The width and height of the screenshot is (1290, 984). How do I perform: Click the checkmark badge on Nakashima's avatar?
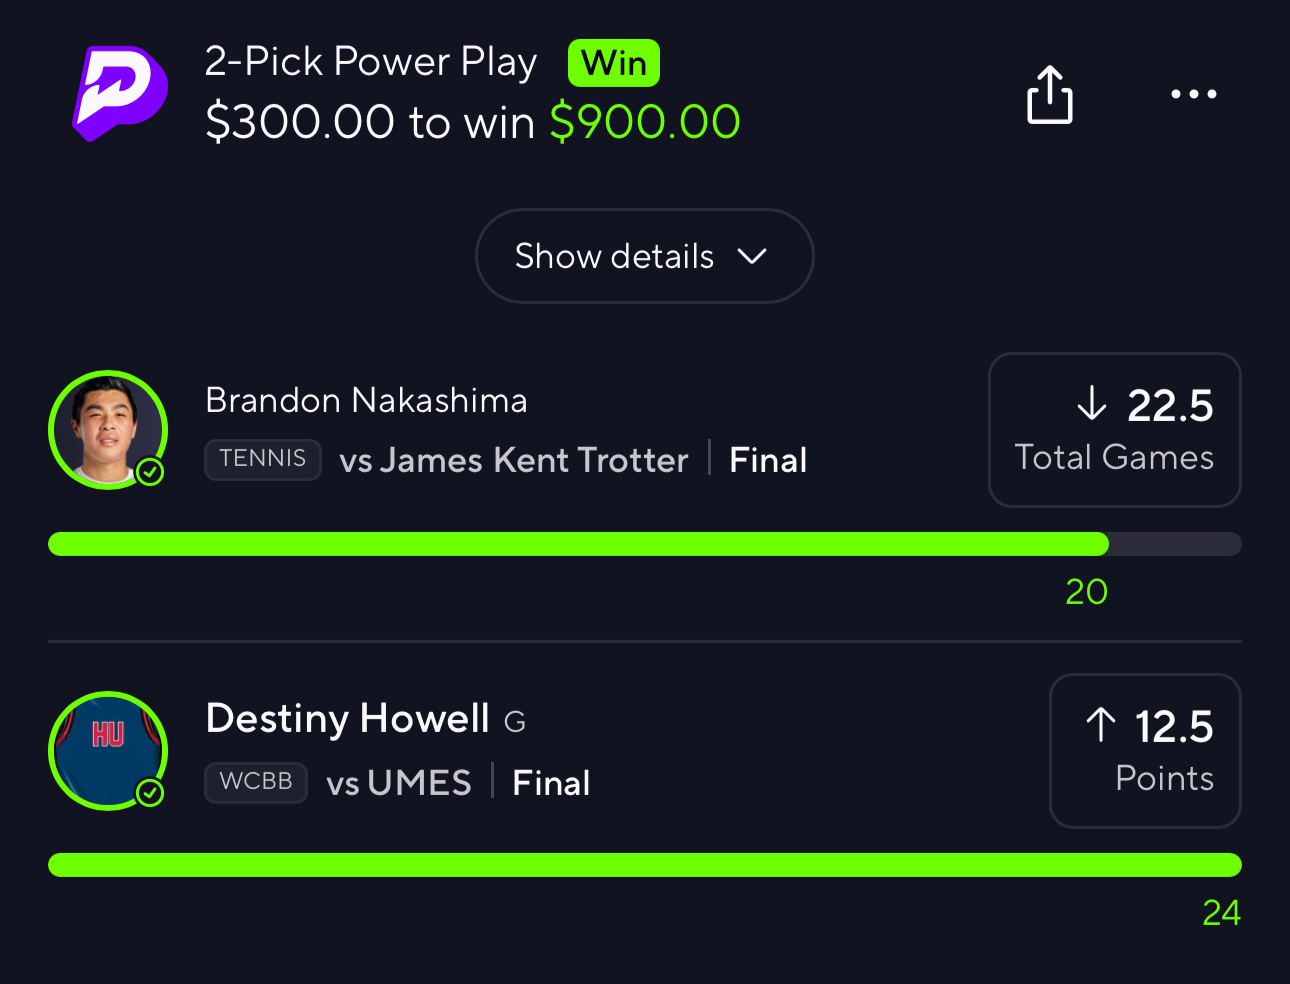150,472
